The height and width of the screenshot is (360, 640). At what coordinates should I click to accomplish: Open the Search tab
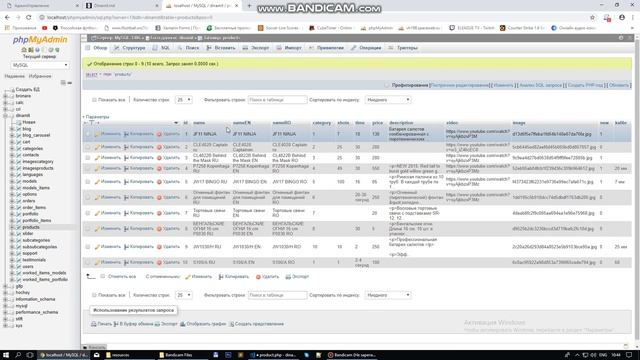click(188, 48)
